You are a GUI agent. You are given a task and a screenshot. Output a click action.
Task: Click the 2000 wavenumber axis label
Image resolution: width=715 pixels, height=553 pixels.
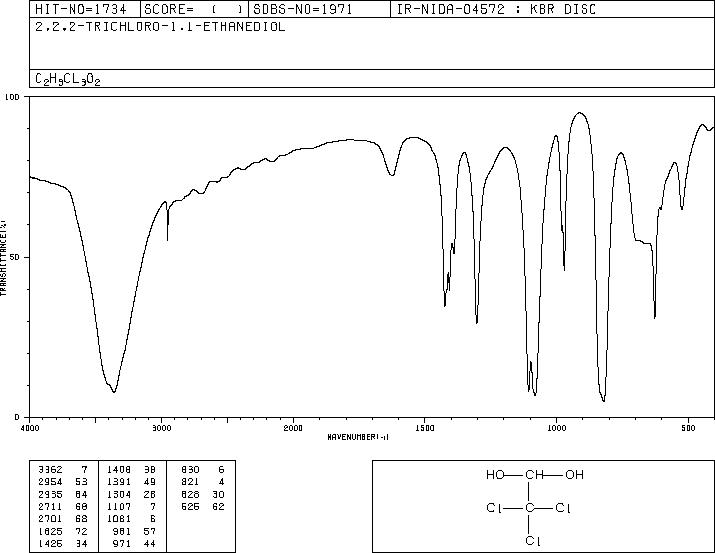coord(293,428)
